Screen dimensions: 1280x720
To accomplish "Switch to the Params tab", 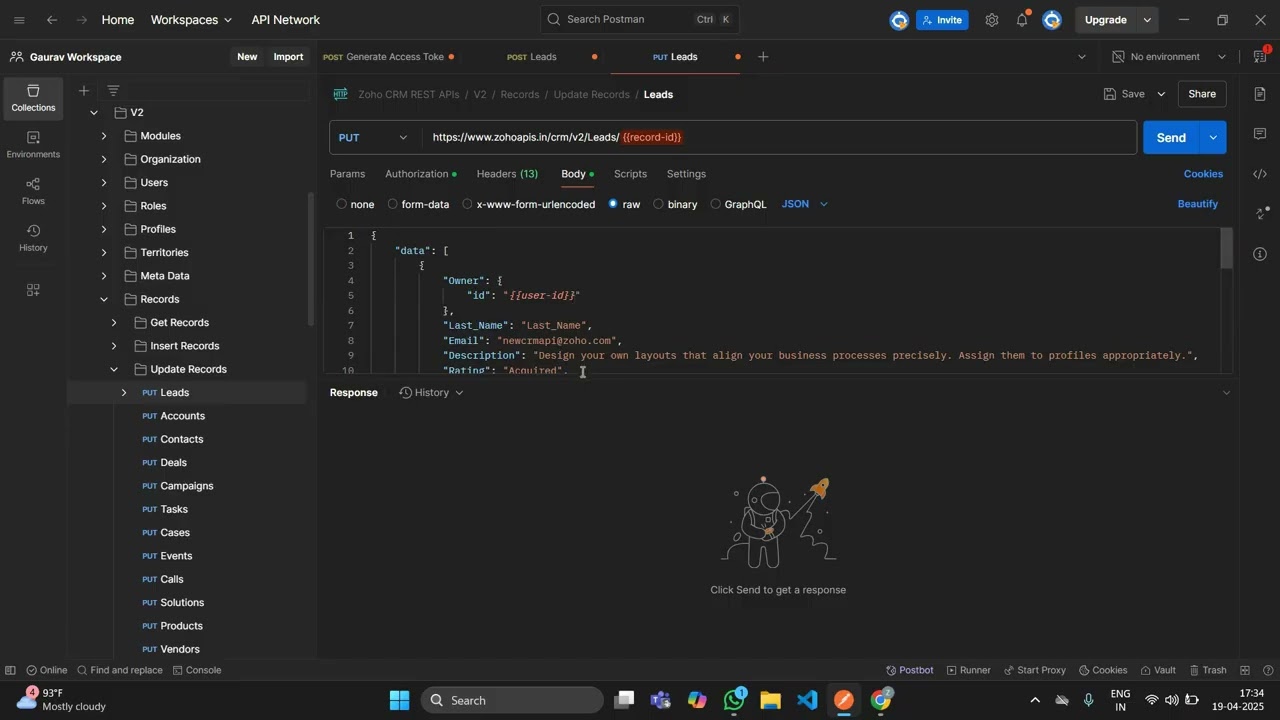I will pos(347,174).
